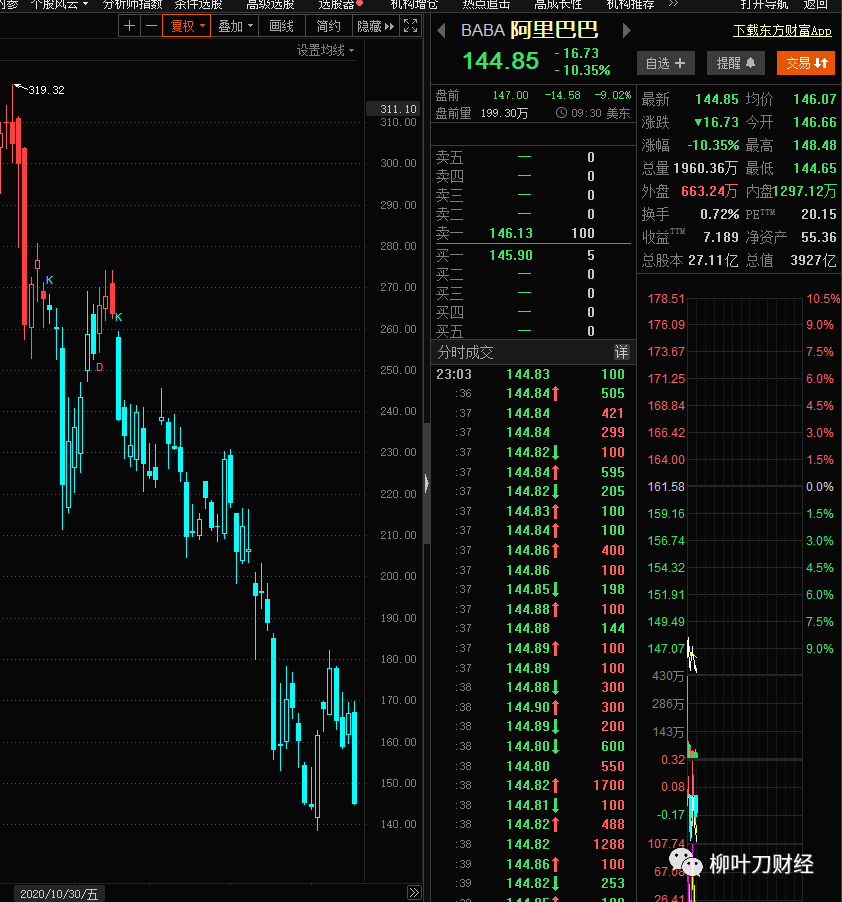Click the D marker on the chart

coord(99,367)
